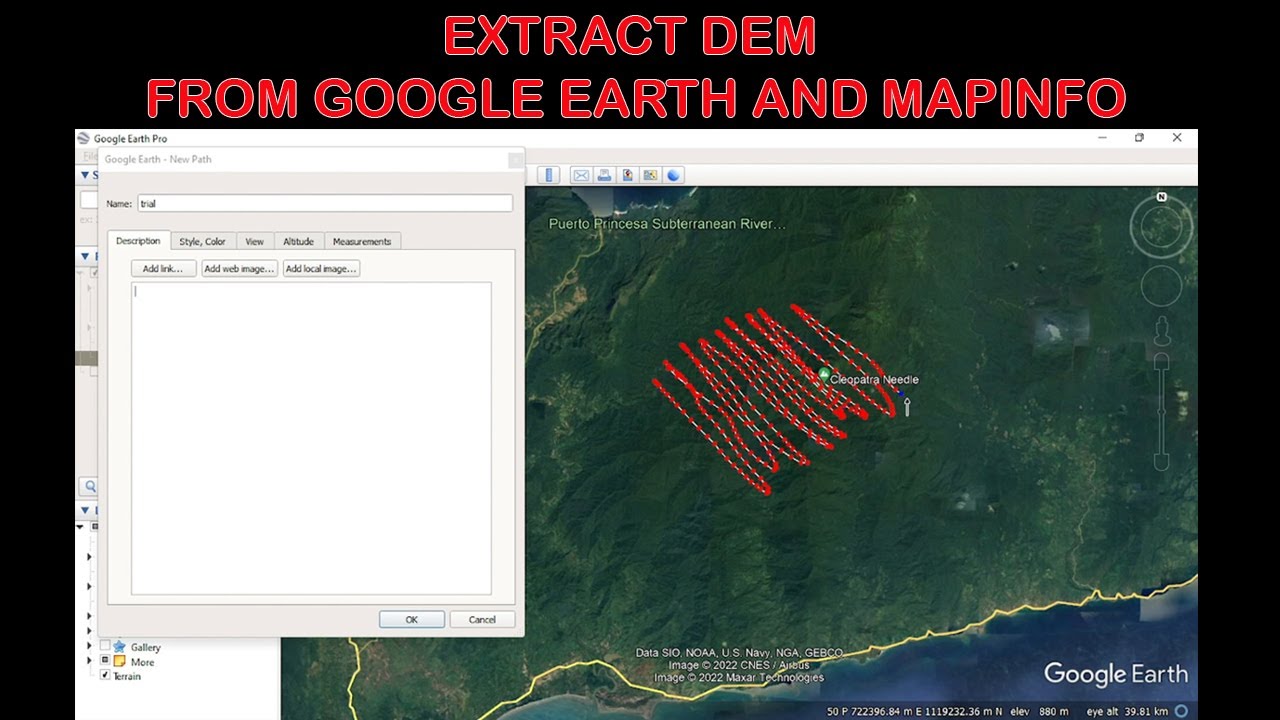
Task: Open the Altitude tab
Action: coord(298,241)
